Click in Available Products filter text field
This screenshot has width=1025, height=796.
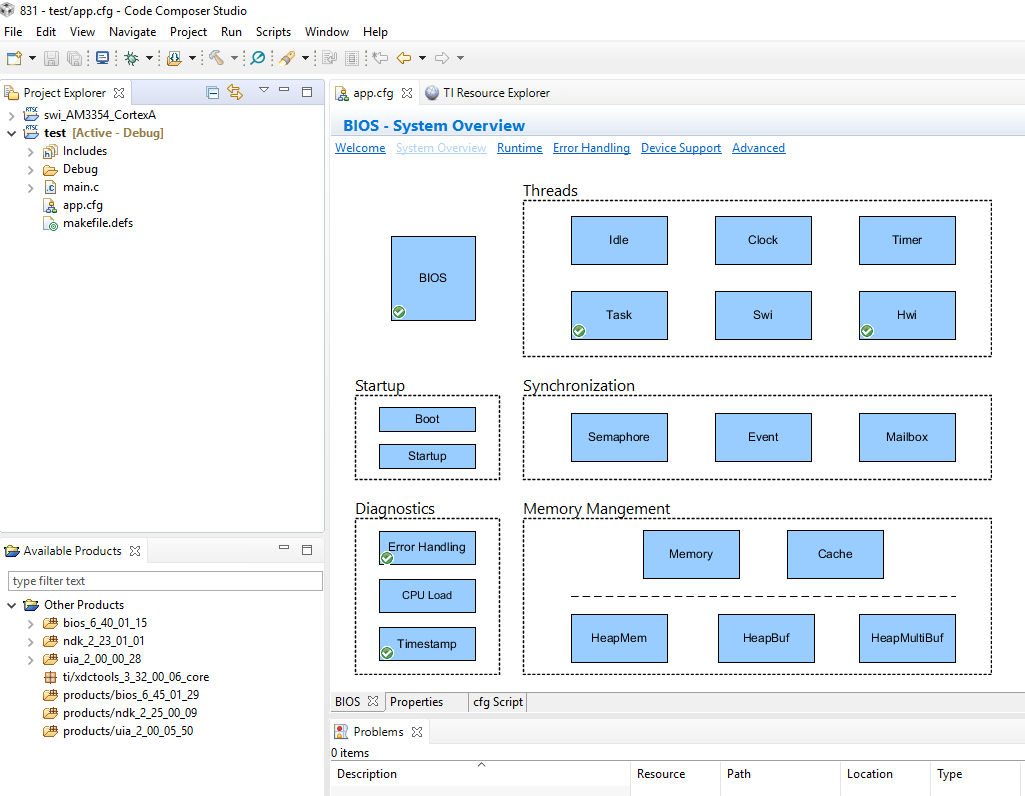tap(165, 581)
